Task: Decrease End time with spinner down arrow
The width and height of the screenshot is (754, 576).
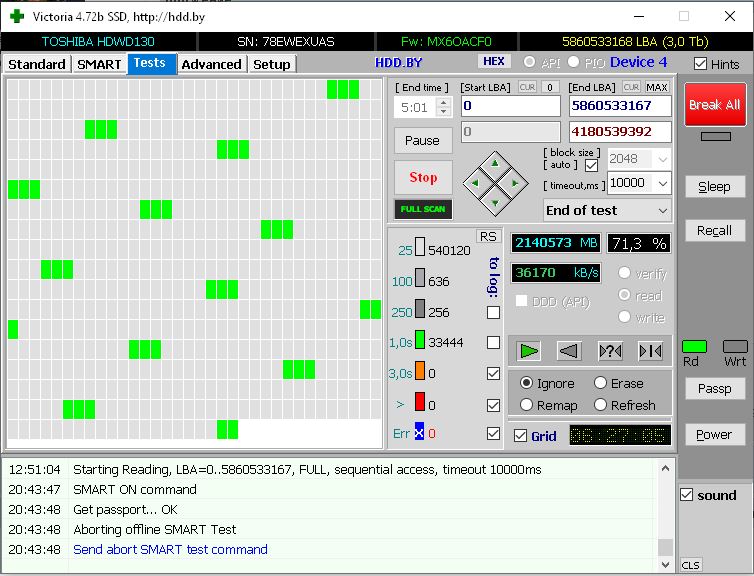Action: click(444, 112)
